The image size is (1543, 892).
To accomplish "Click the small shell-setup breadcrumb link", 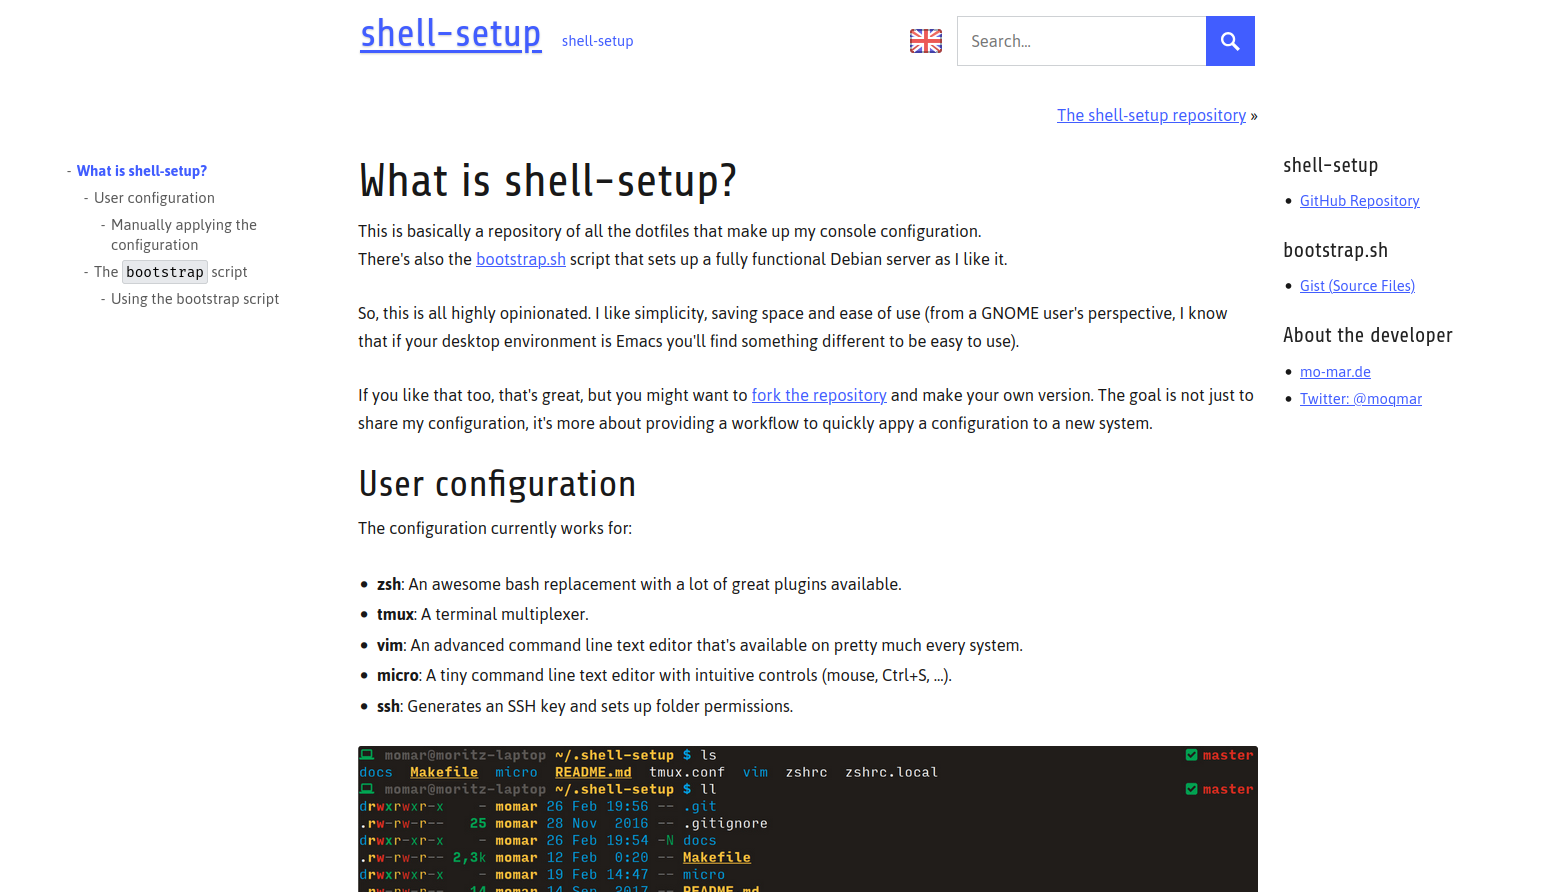I will 597,41.
